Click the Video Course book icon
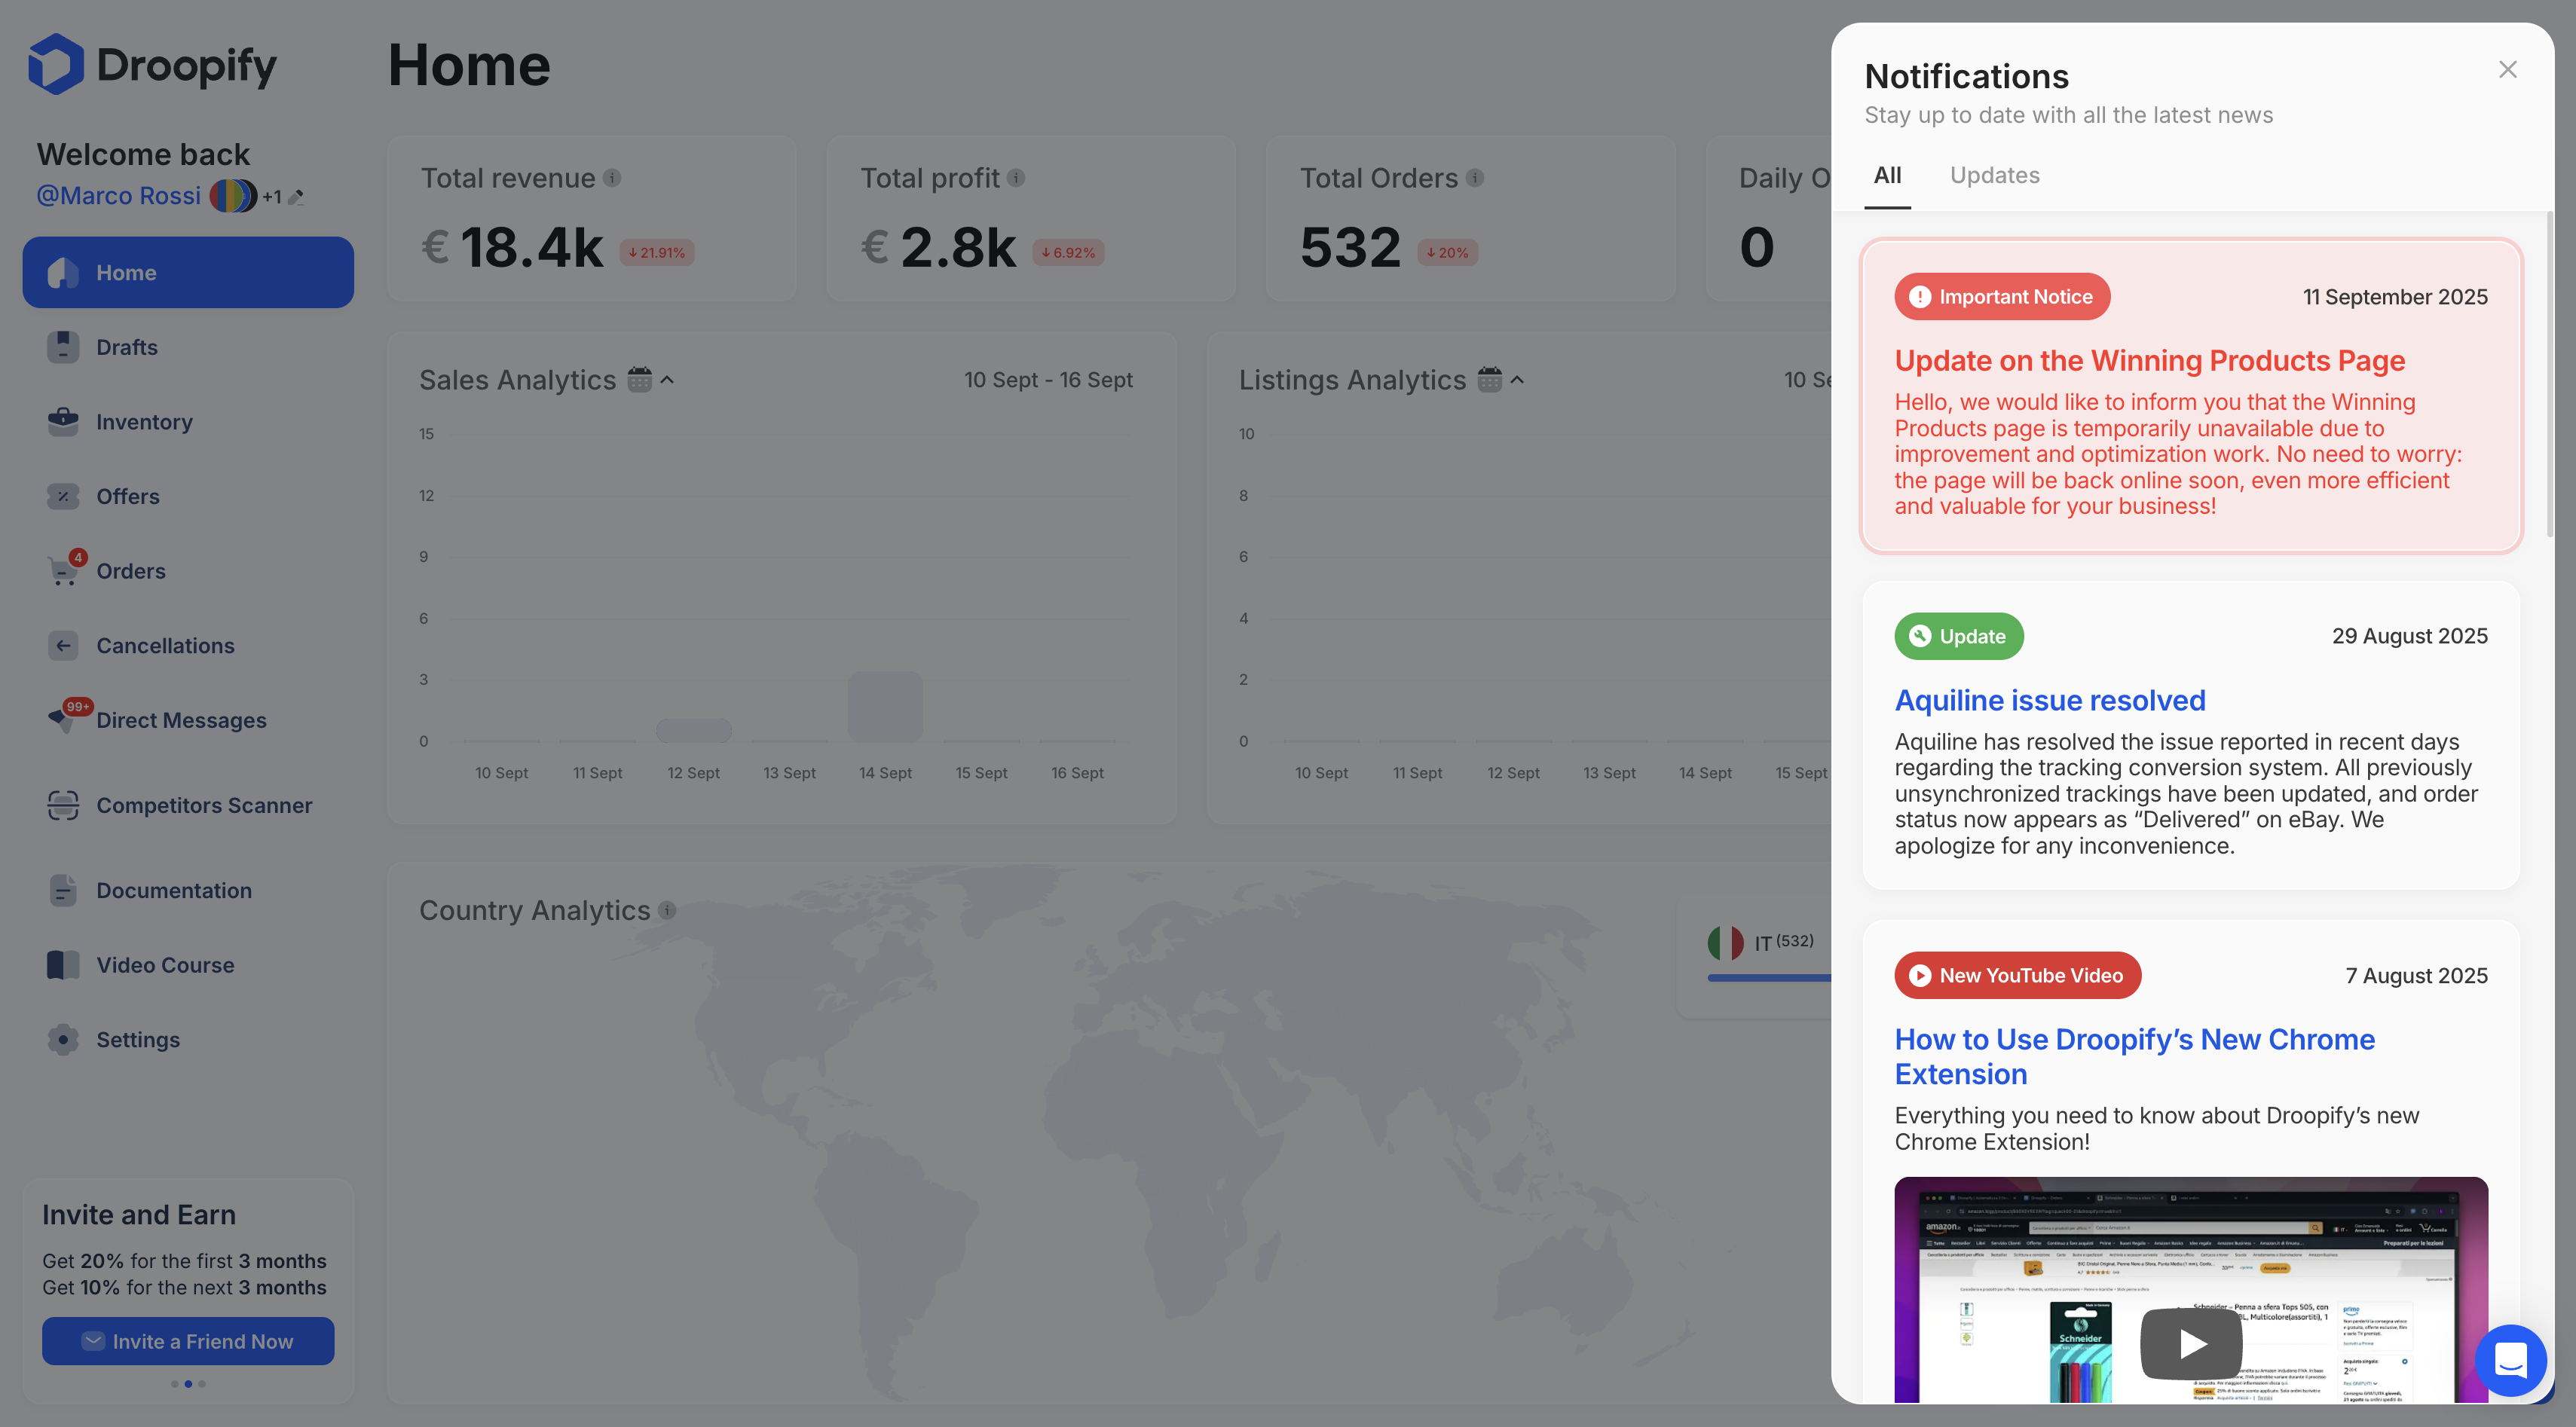The image size is (2576, 1427). (63, 965)
